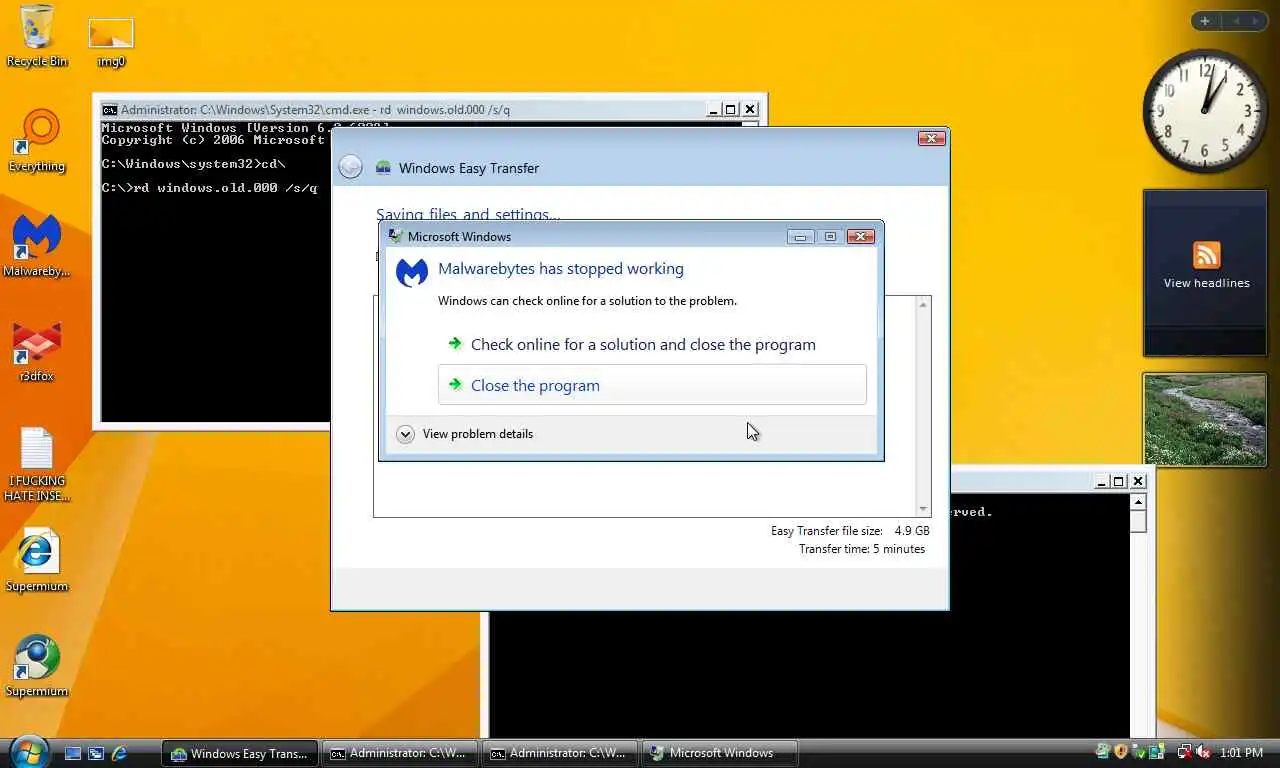Image resolution: width=1280 pixels, height=768 pixels.
Task: Click the cmd icon in the rd windows.old.000 title bar
Action: 109,110
